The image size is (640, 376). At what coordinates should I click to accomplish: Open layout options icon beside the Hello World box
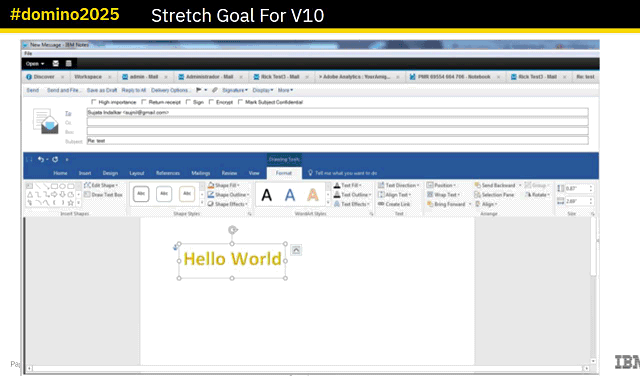(x=296, y=250)
